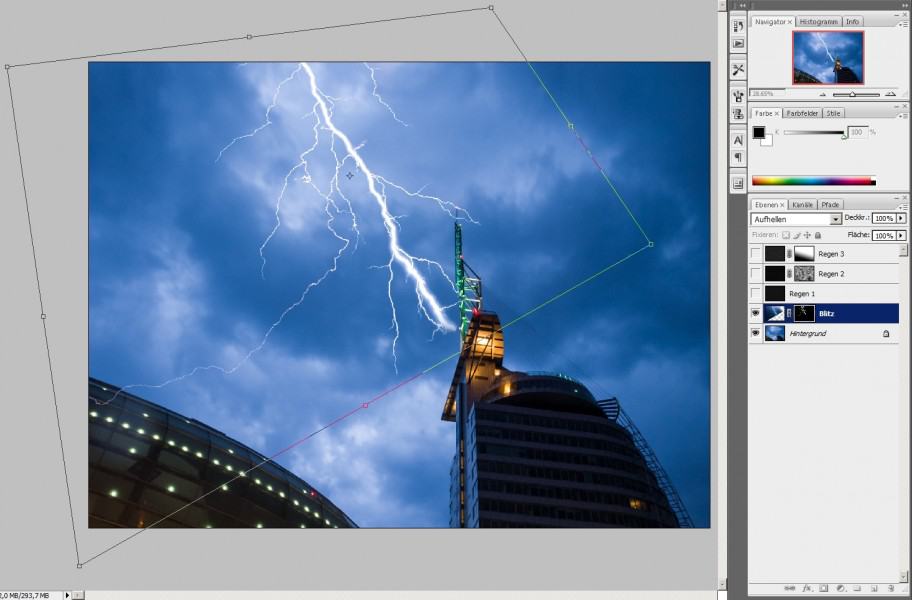The image size is (912, 600).
Task: Open the Paragraph panel icon
Action: pyautogui.click(x=738, y=158)
